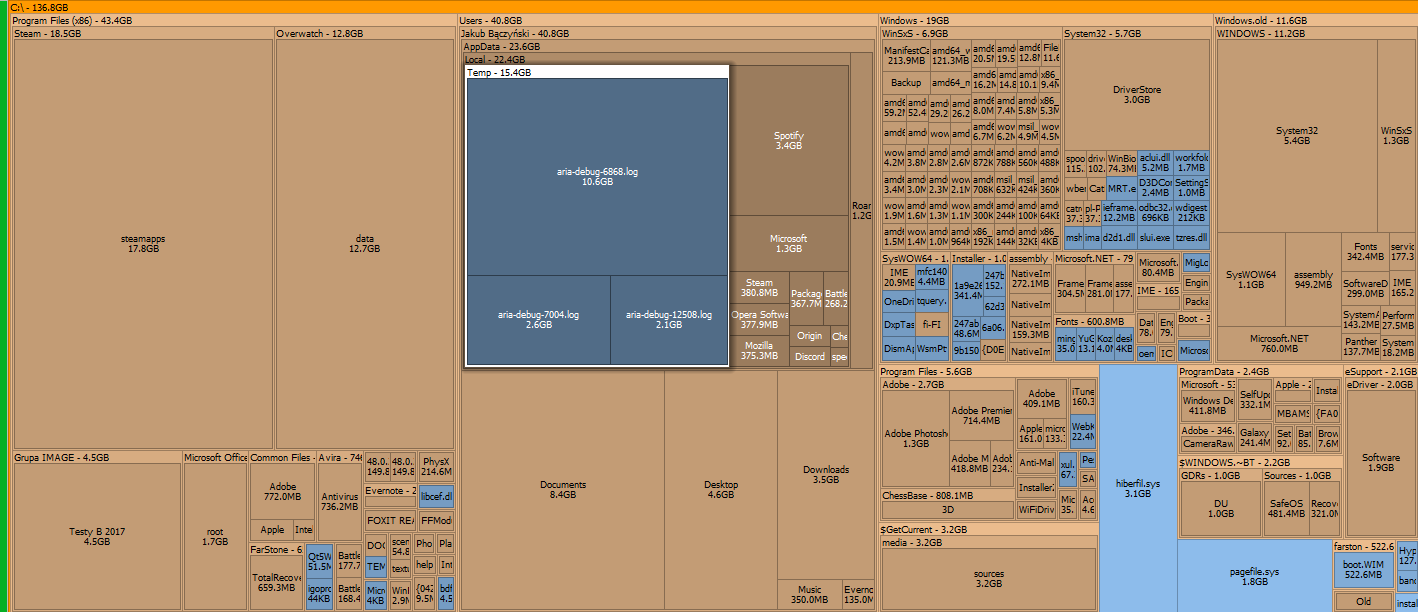
Task: Select the Music 350.0MB block
Action: [809, 595]
